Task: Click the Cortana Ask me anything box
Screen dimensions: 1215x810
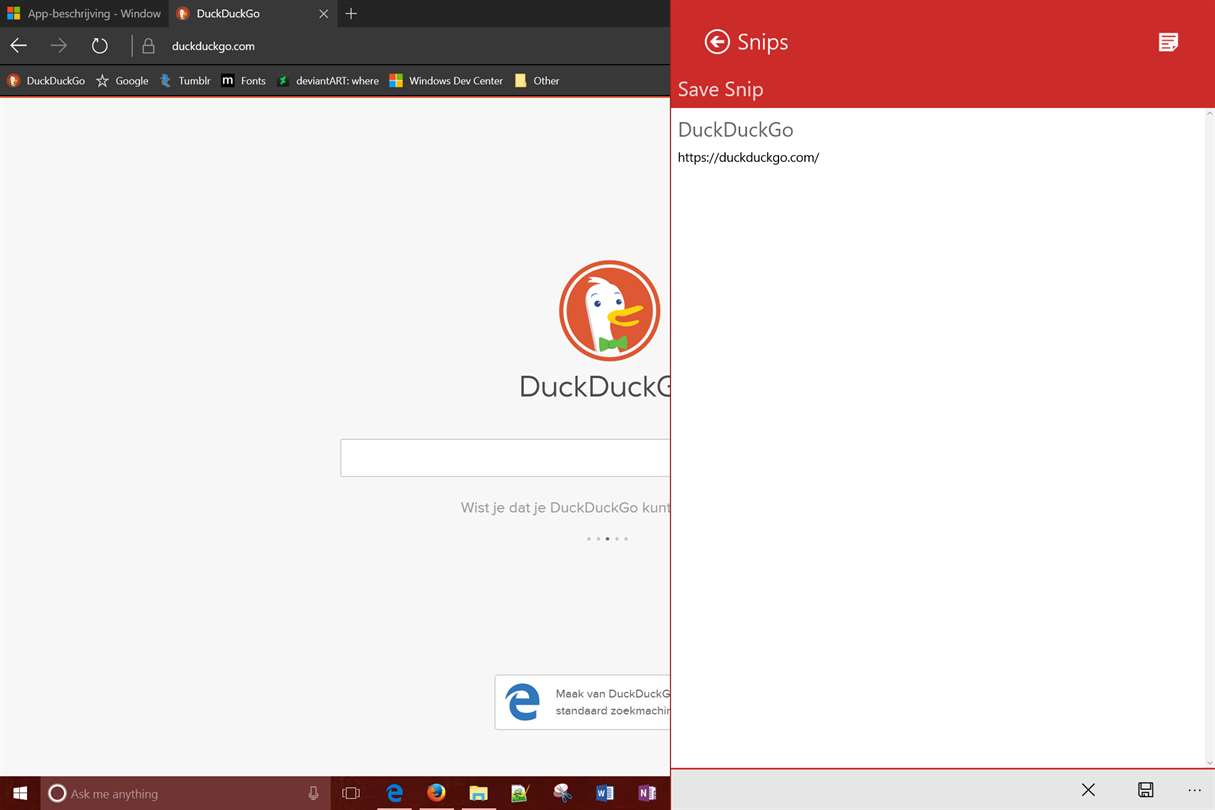Action: tap(185, 793)
